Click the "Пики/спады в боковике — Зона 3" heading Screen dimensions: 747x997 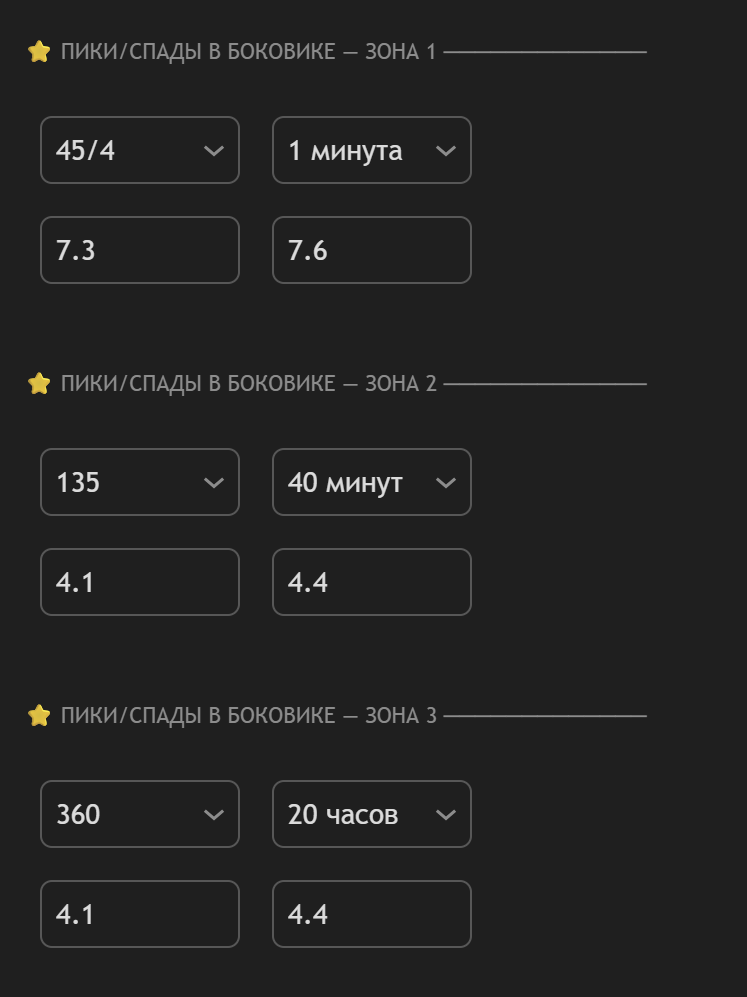(248, 716)
